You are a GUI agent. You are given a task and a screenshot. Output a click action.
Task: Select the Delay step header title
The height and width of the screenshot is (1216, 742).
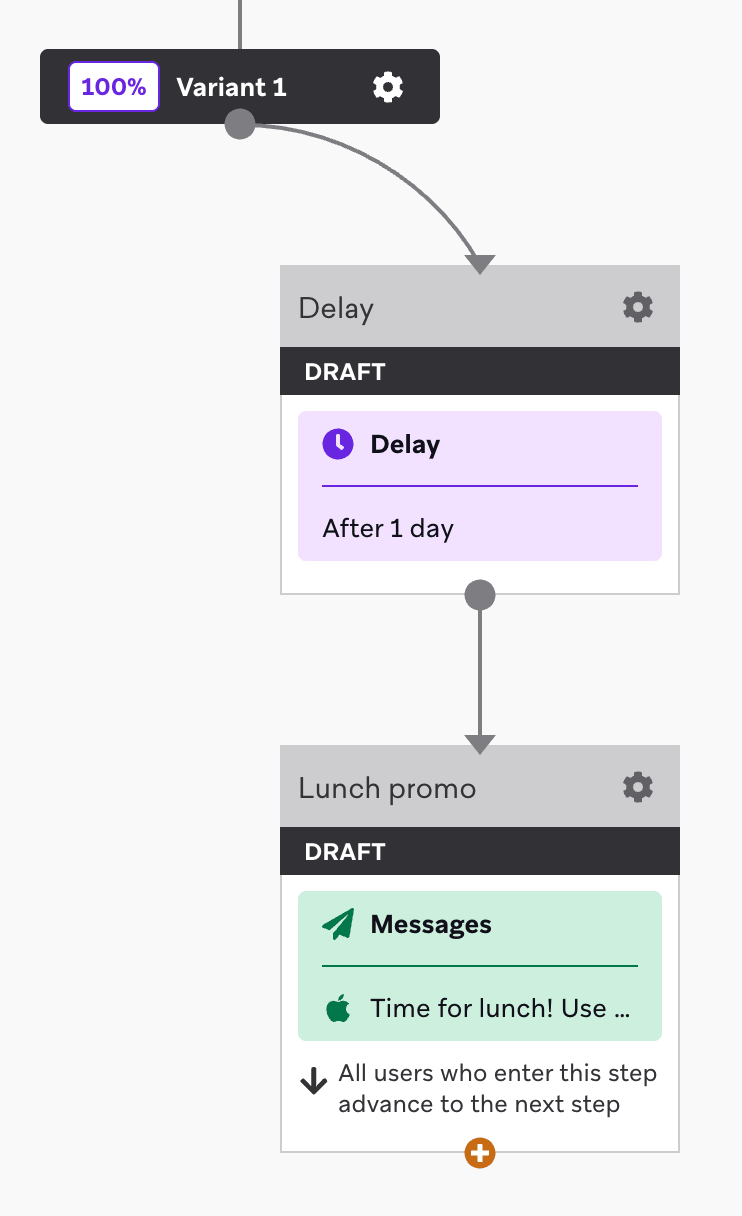pyautogui.click(x=336, y=308)
